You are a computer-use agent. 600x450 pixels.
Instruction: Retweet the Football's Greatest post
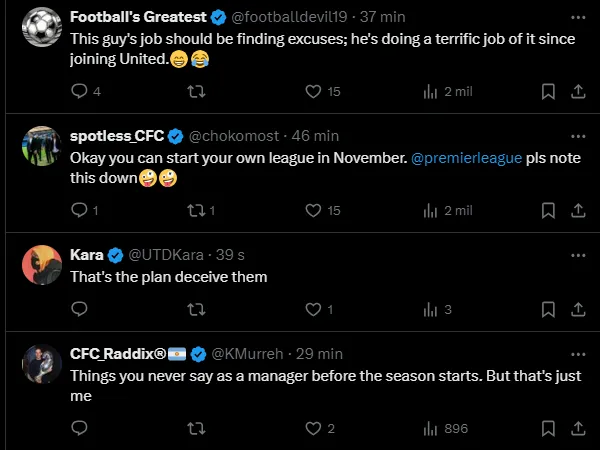click(x=197, y=91)
